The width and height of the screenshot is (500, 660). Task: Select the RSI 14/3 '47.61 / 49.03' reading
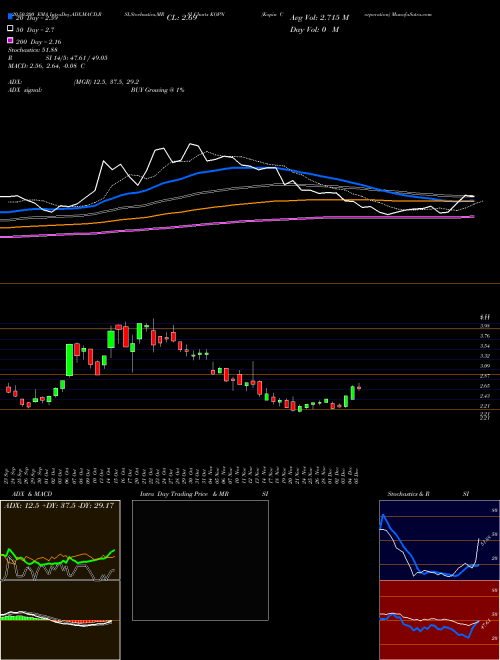click(x=88, y=58)
